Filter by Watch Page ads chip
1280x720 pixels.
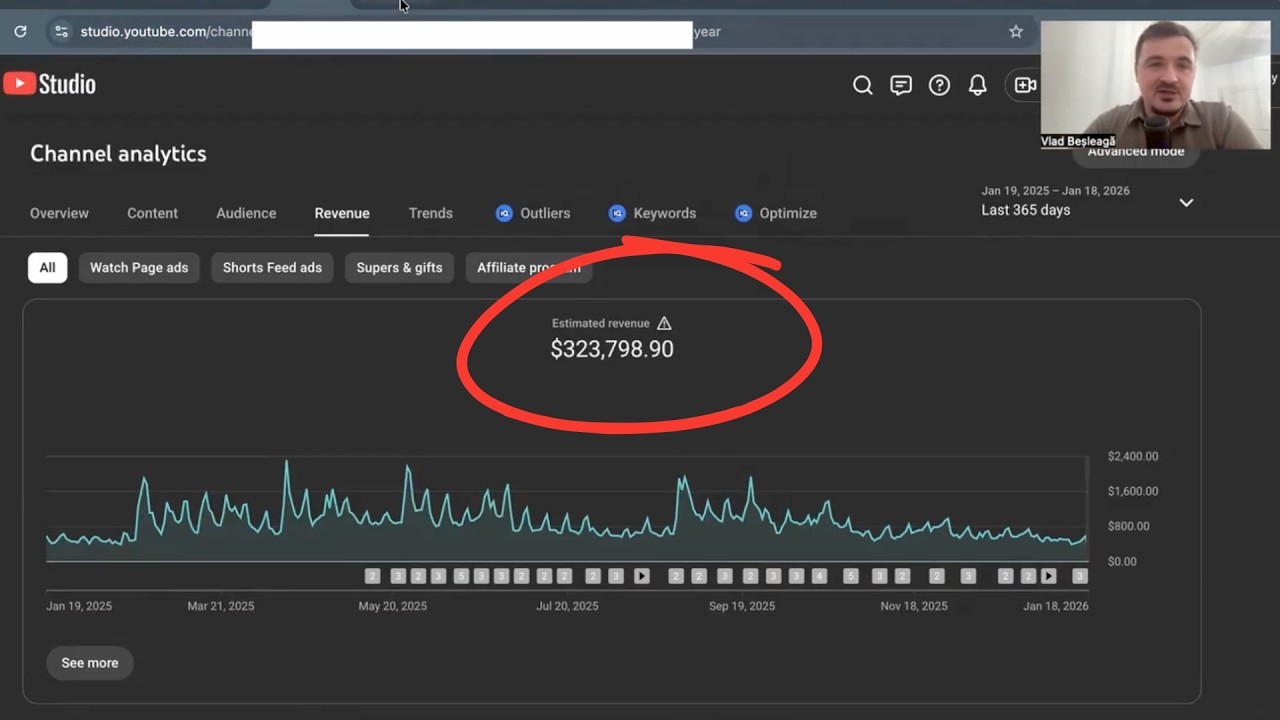click(x=139, y=268)
